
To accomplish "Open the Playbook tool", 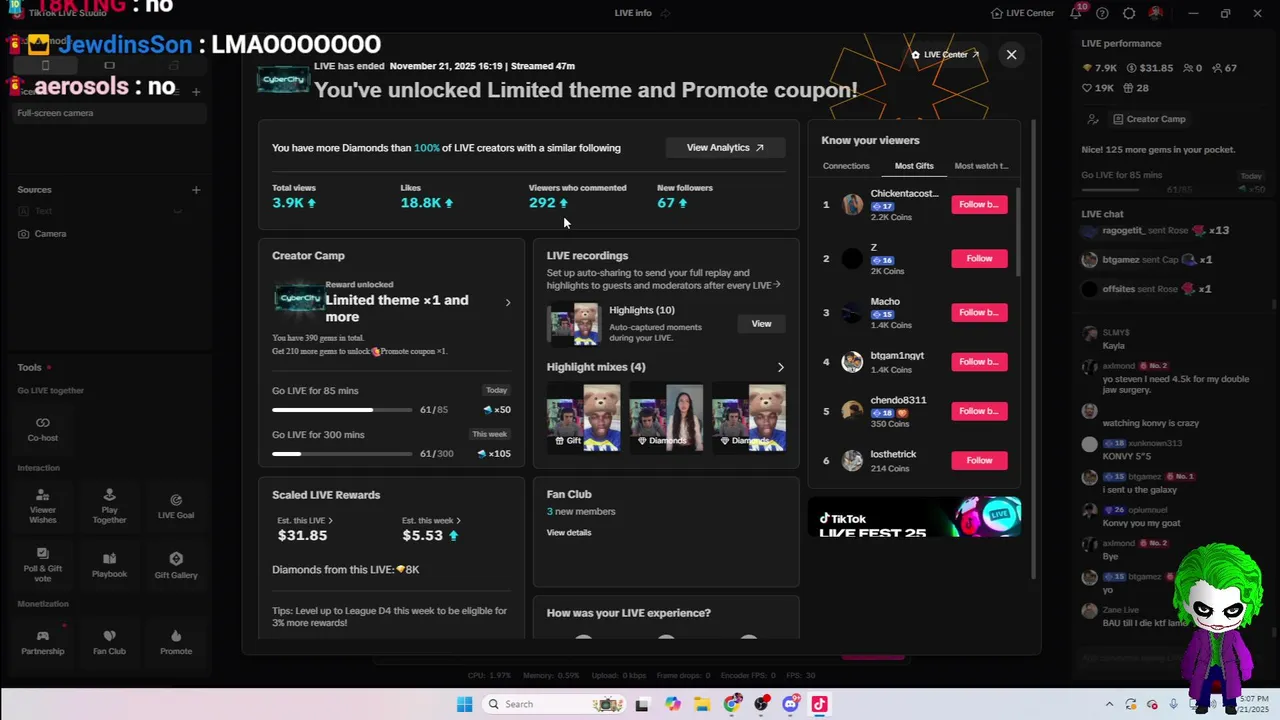I will [109, 565].
